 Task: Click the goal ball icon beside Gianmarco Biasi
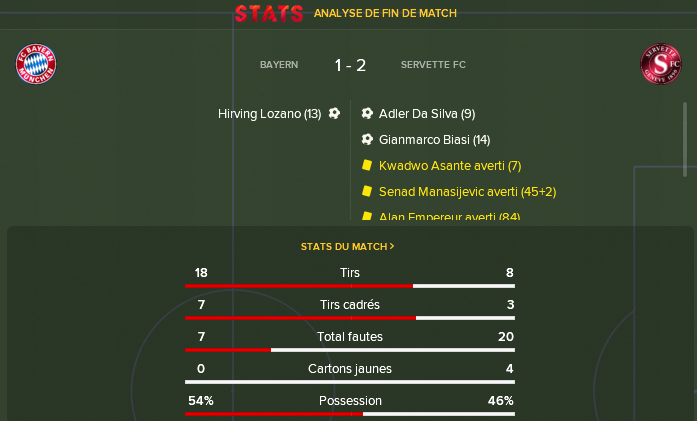point(367,140)
